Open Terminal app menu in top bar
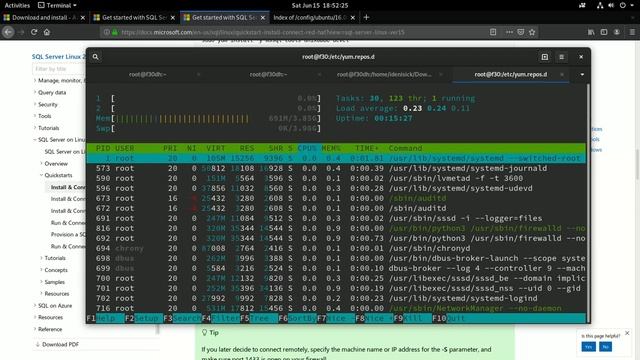Screen dimensions: 640x360 [x=57, y=5]
